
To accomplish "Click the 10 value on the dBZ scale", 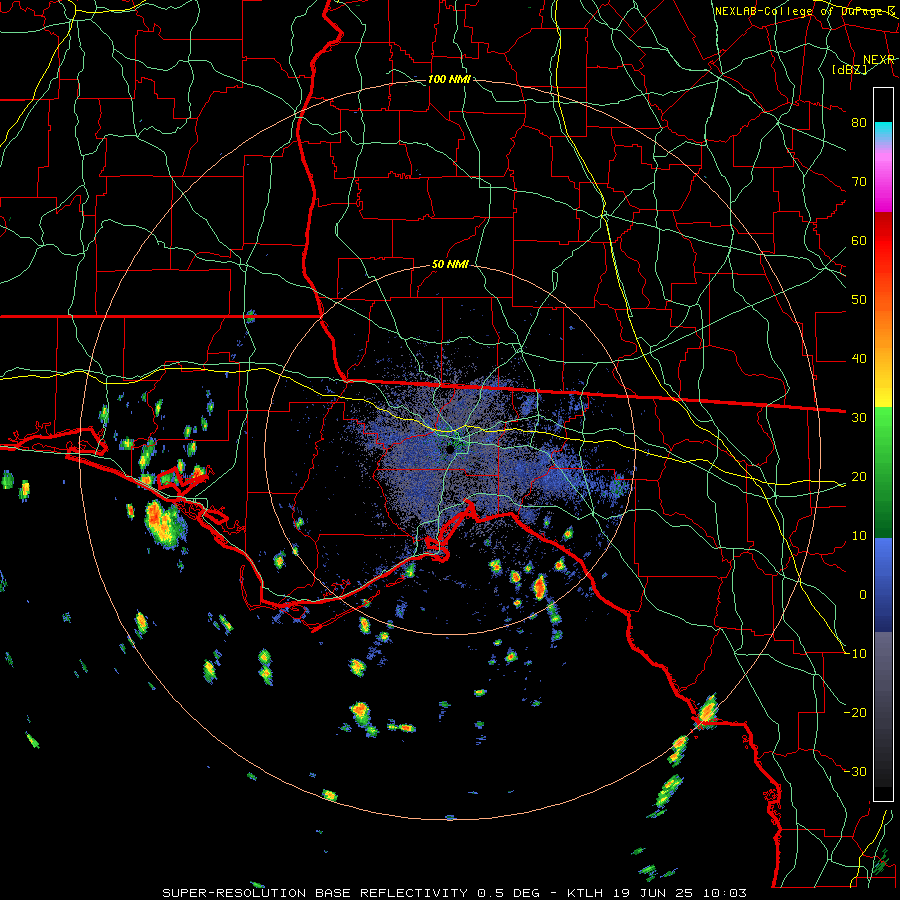I will (859, 536).
